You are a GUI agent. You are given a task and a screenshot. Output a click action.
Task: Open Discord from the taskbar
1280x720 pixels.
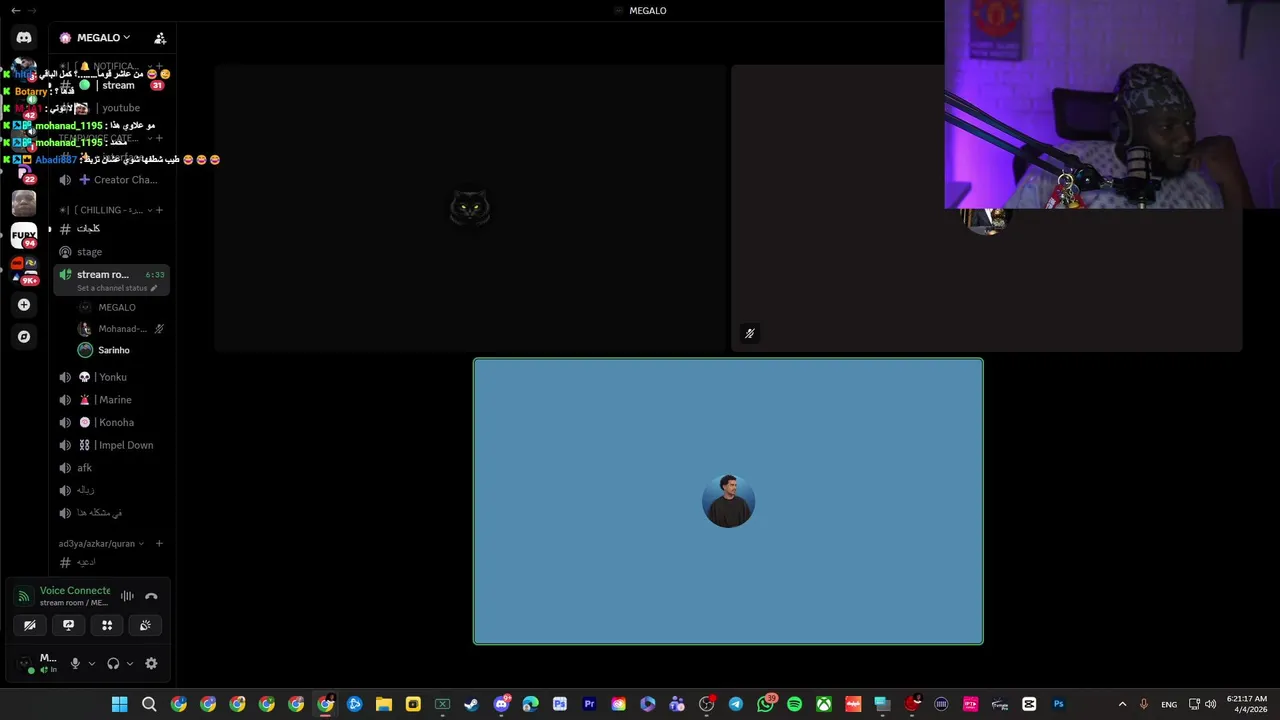pyautogui.click(x=501, y=704)
